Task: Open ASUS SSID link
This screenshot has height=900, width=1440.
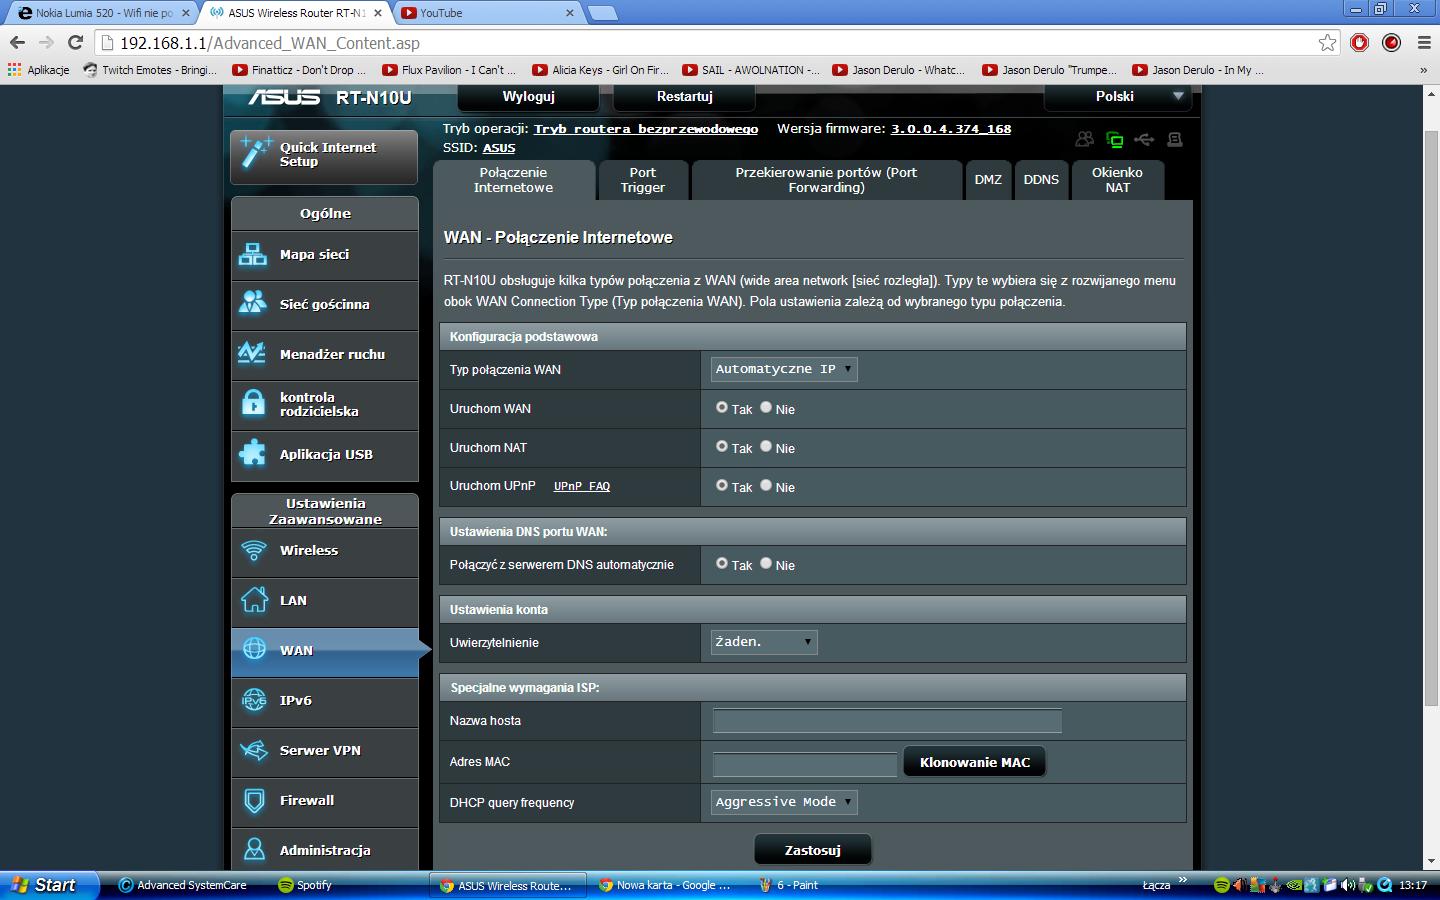Action: pos(499,148)
